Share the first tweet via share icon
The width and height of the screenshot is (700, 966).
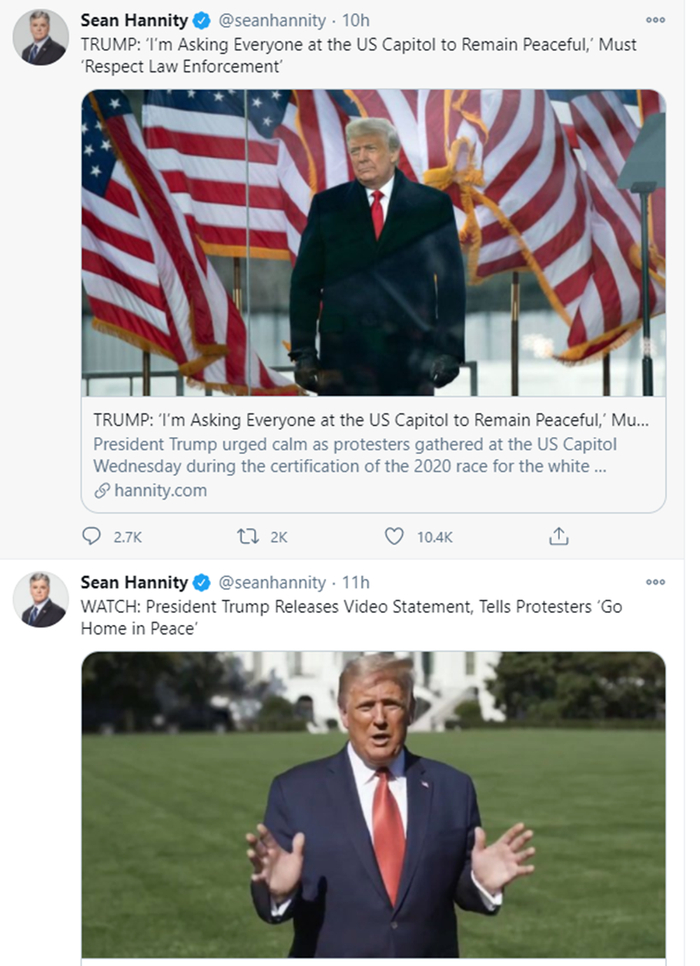(x=558, y=537)
